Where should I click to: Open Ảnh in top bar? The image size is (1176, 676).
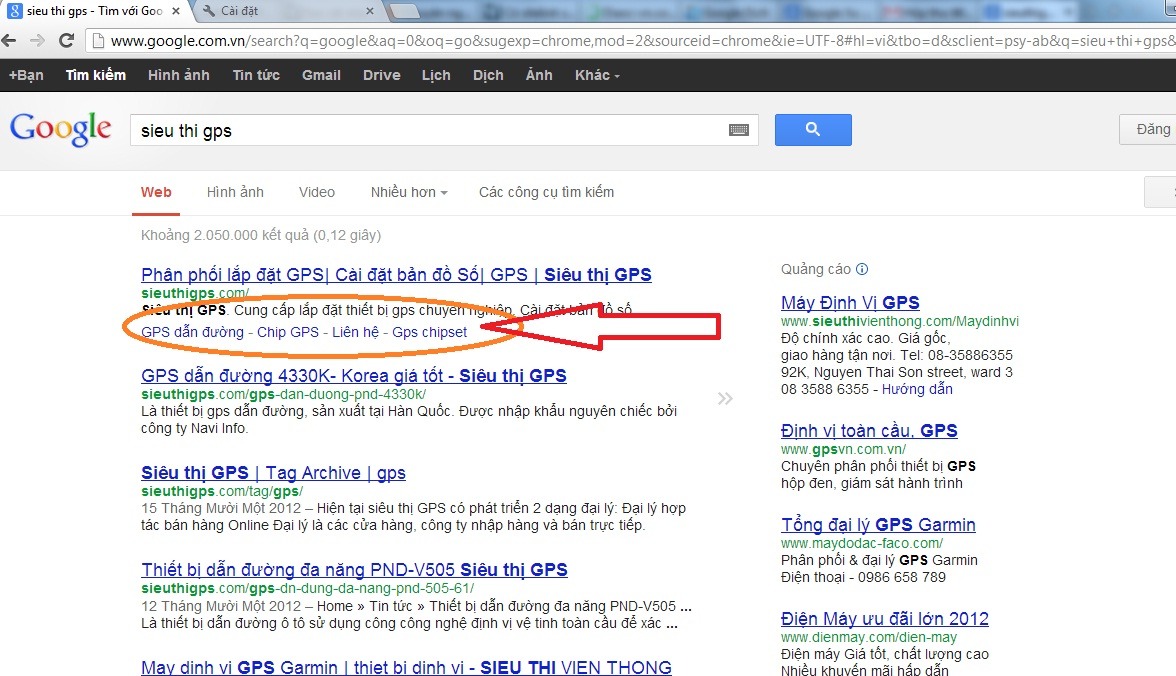tap(538, 75)
